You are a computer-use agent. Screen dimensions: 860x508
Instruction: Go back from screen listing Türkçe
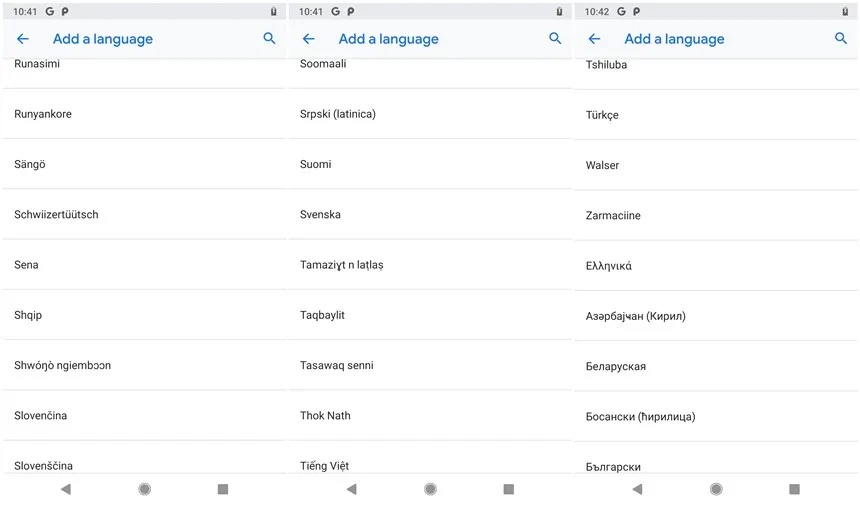tap(595, 39)
